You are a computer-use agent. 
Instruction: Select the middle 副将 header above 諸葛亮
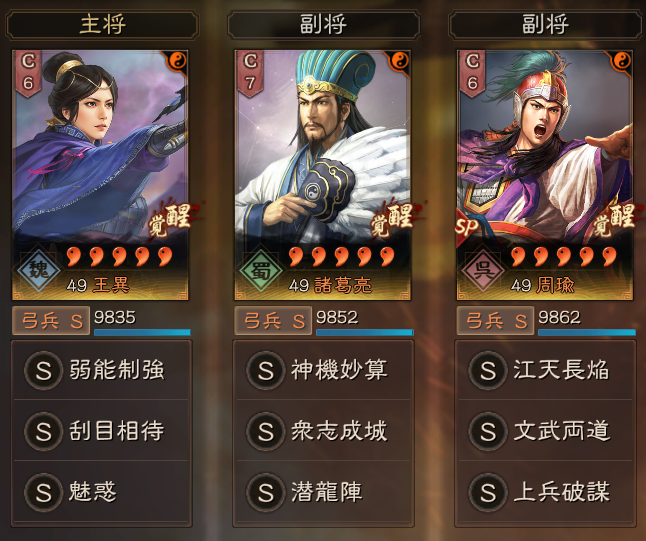tap(323, 25)
